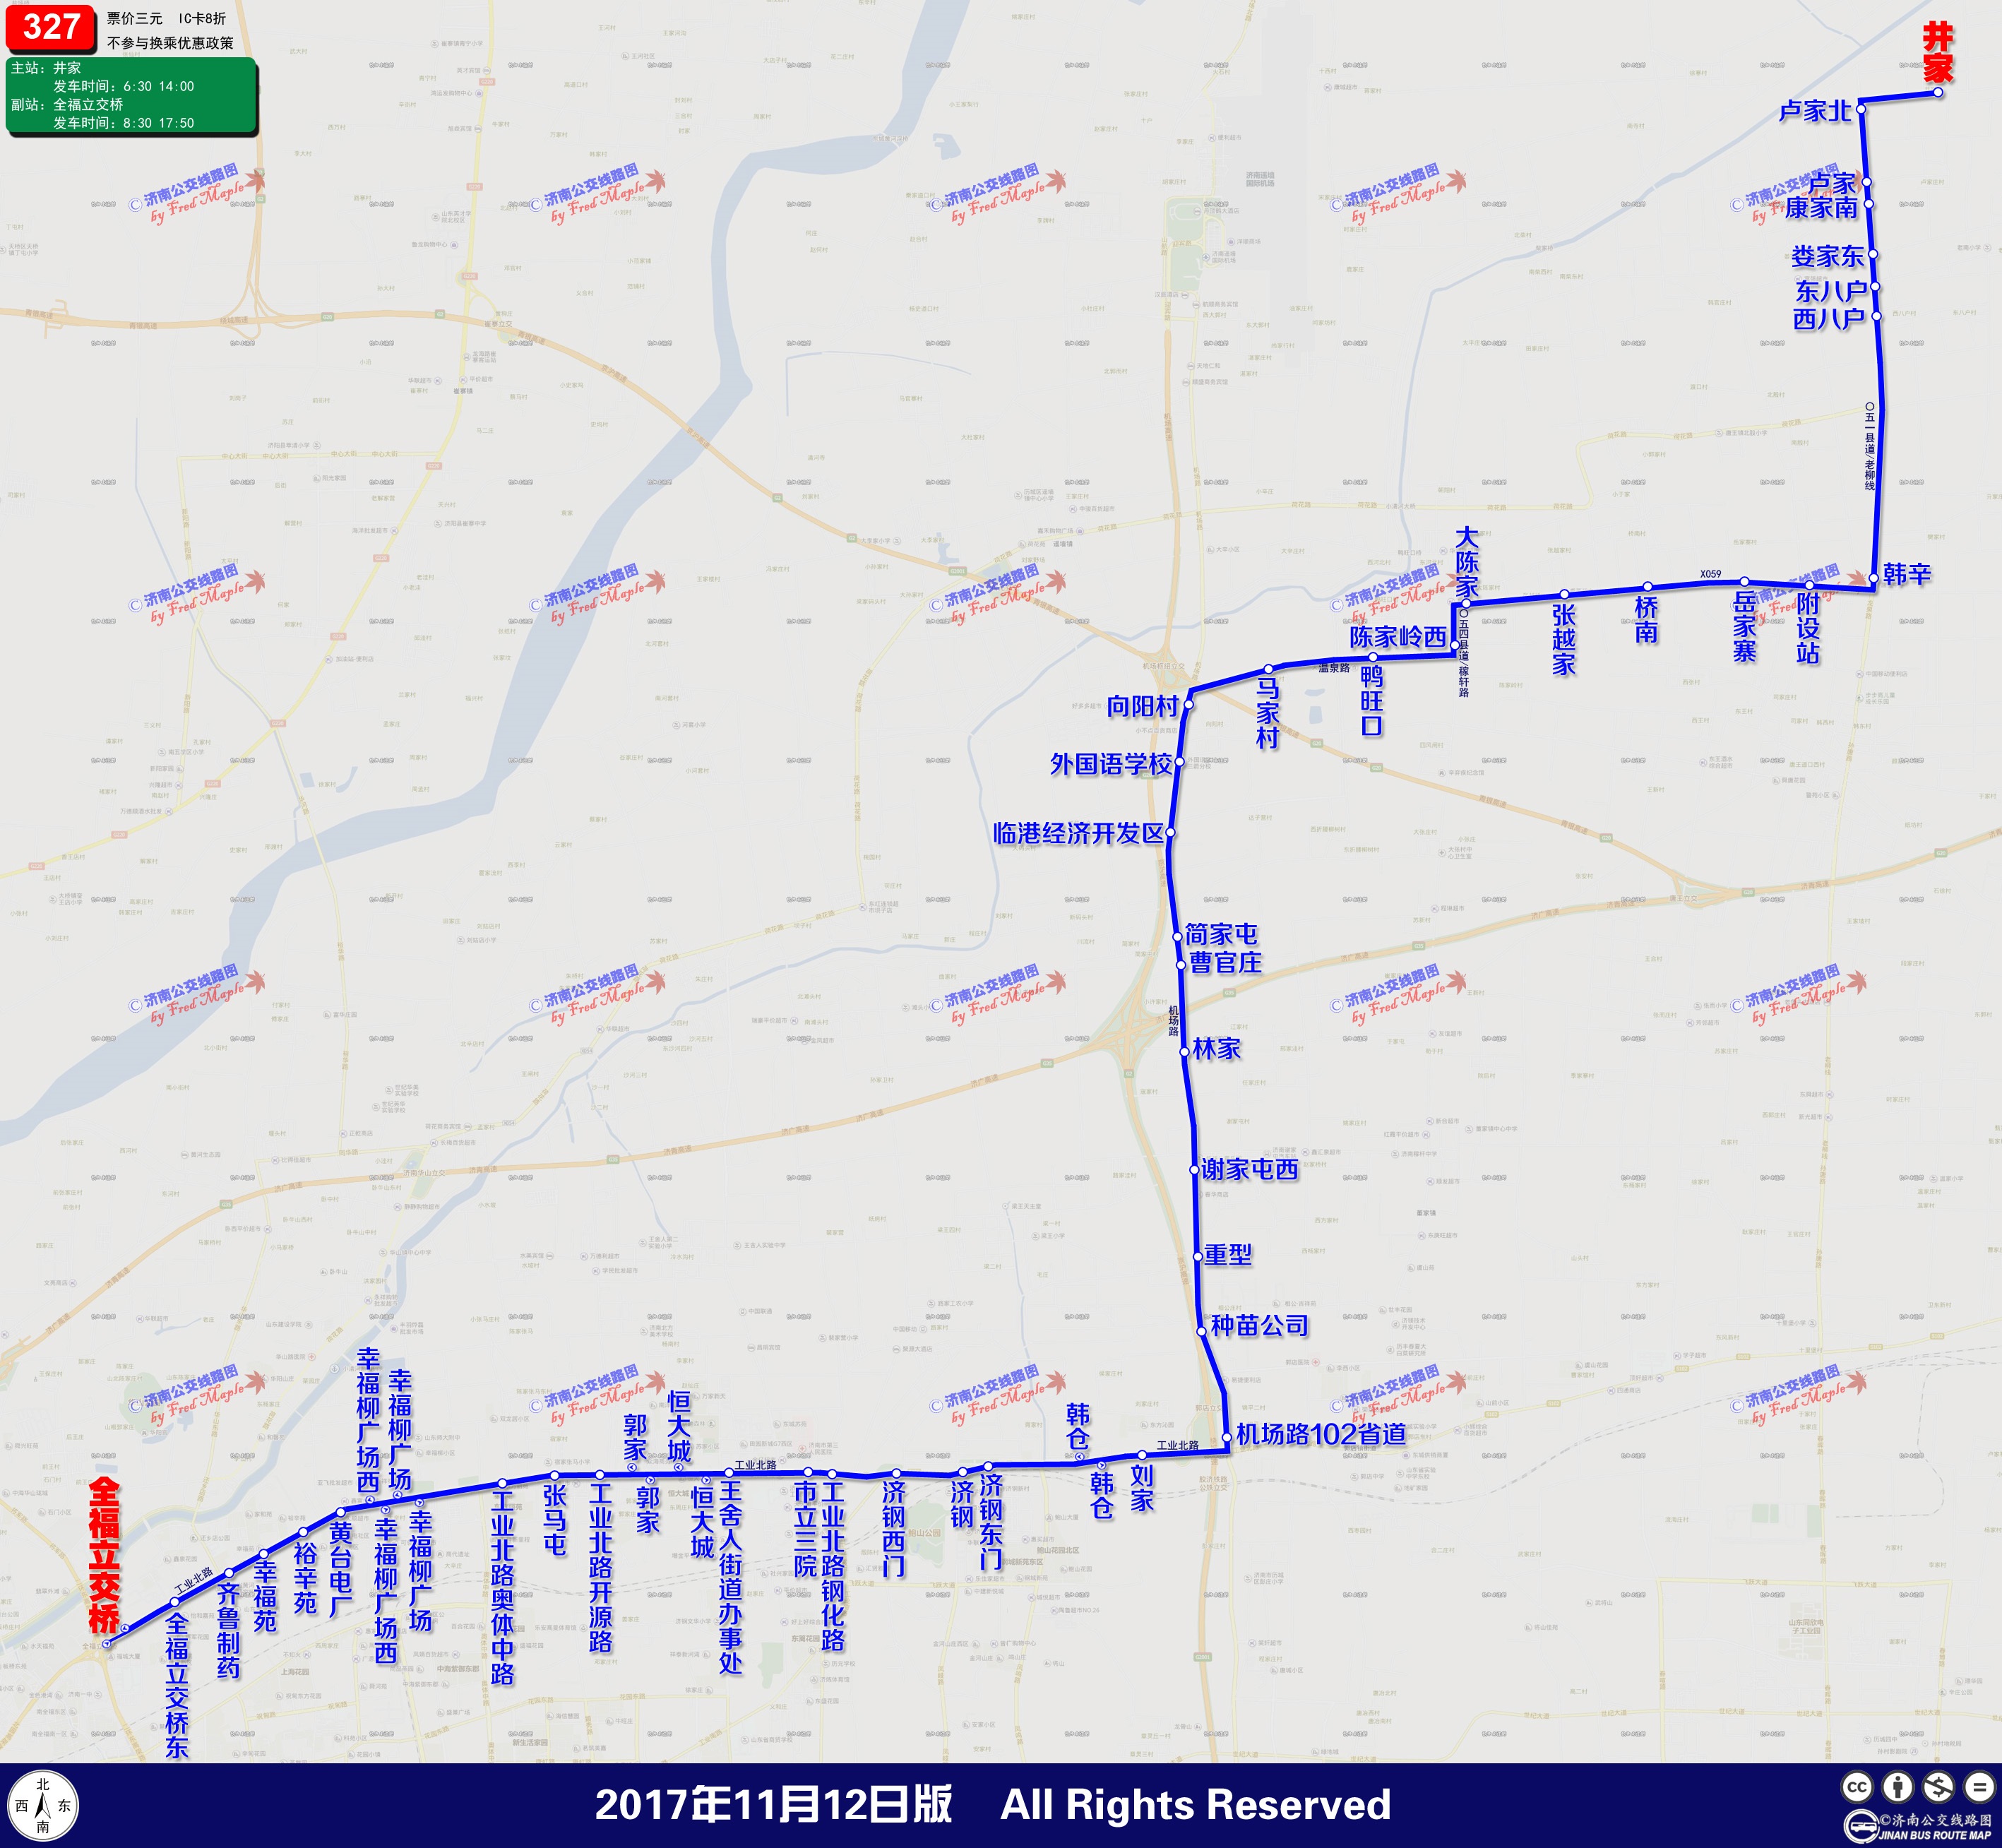Click the 不参与换乘优惠政策 notice text
Image resolution: width=2002 pixels, height=1848 pixels.
point(170,43)
